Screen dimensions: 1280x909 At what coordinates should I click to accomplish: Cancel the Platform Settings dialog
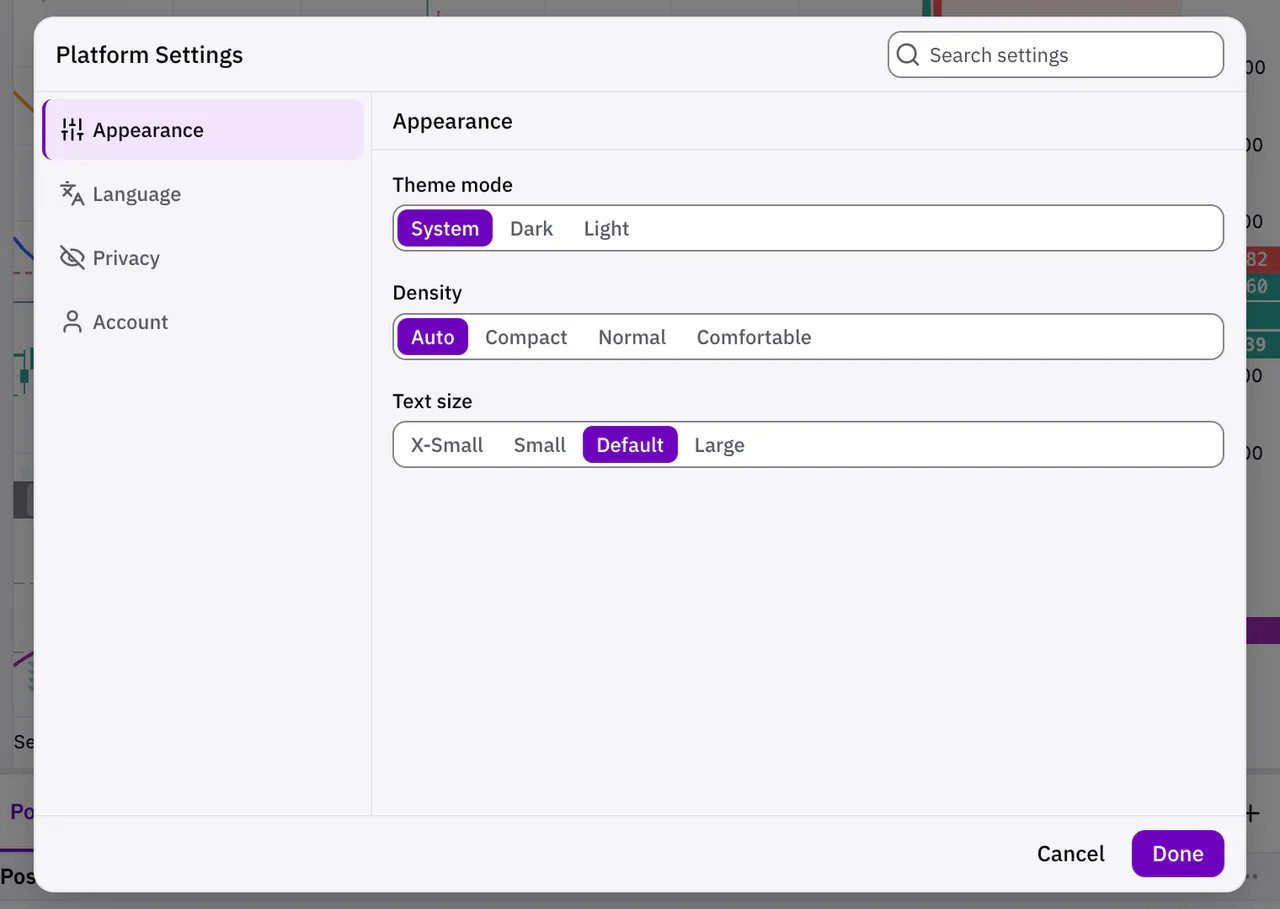pos(1071,854)
